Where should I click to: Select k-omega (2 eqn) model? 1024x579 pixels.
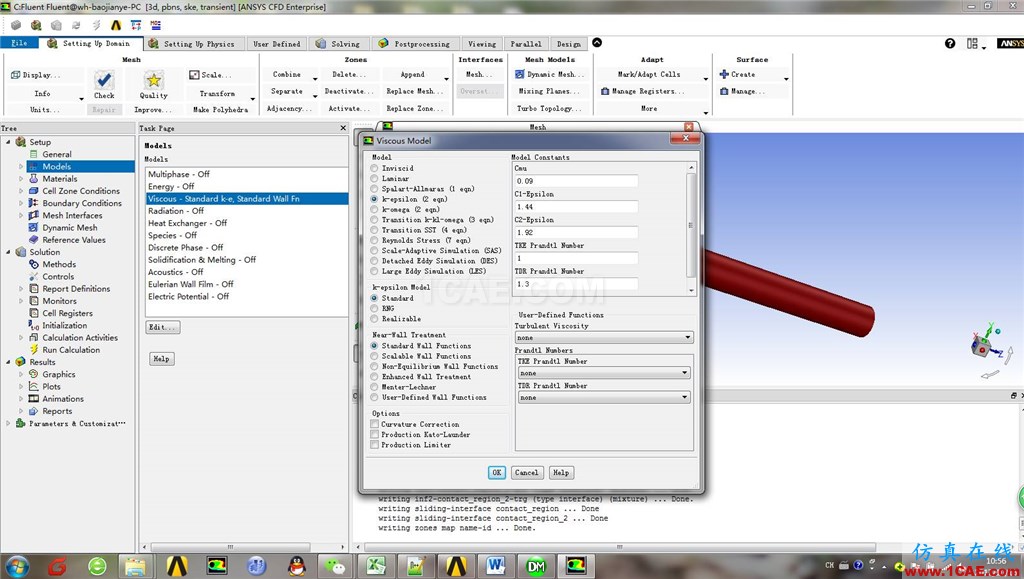click(374, 210)
